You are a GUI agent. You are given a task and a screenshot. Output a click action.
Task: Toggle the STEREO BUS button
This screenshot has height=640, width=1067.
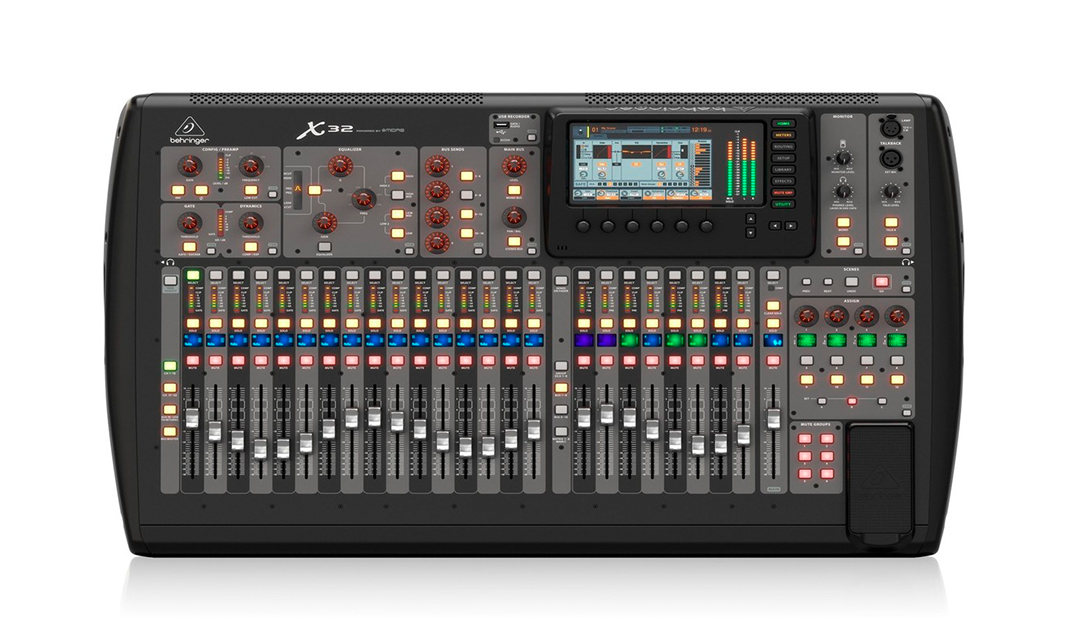point(514,241)
